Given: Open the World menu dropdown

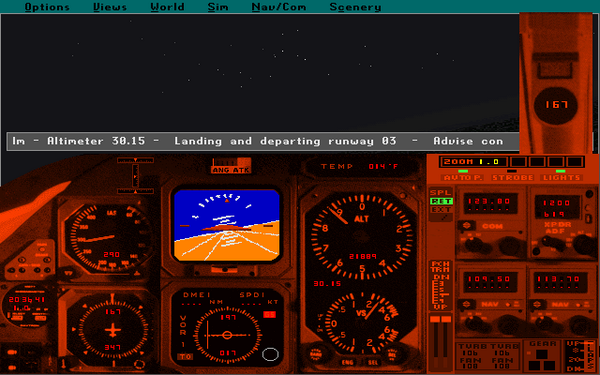Looking at the screenshot, I should (168, 7).
